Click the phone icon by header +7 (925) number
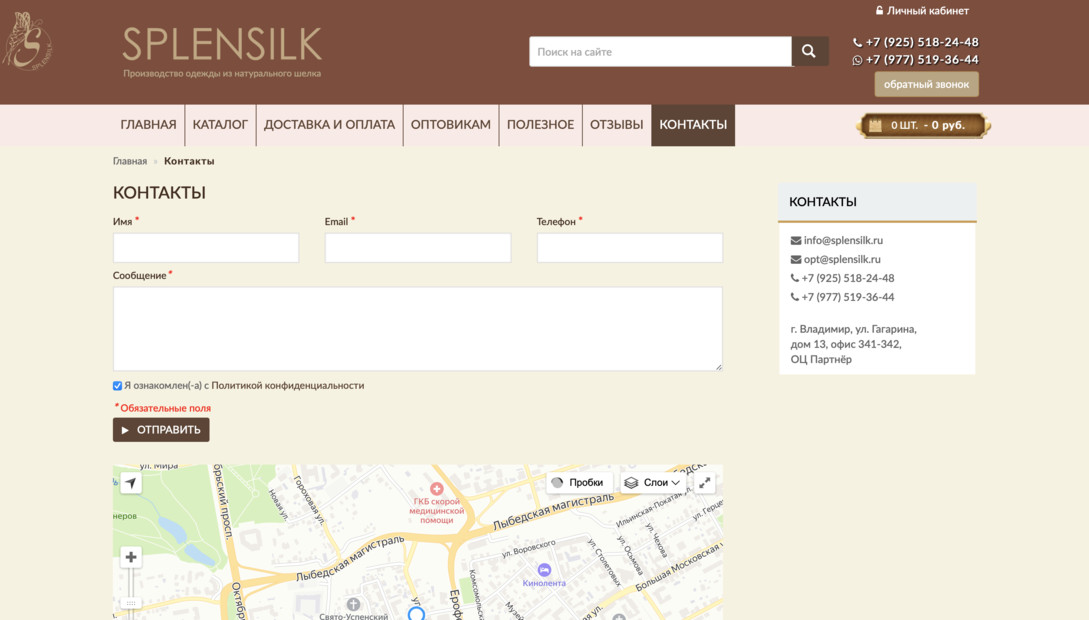 [x=857, y=42]
